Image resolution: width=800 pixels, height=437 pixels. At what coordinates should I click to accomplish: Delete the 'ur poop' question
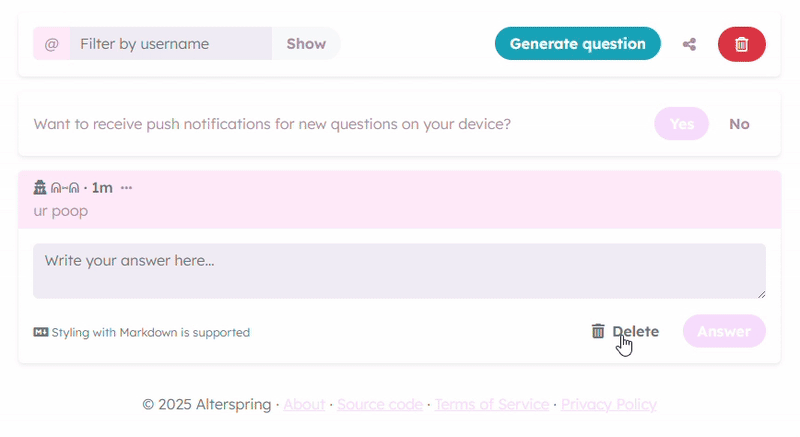click(625, 331)
